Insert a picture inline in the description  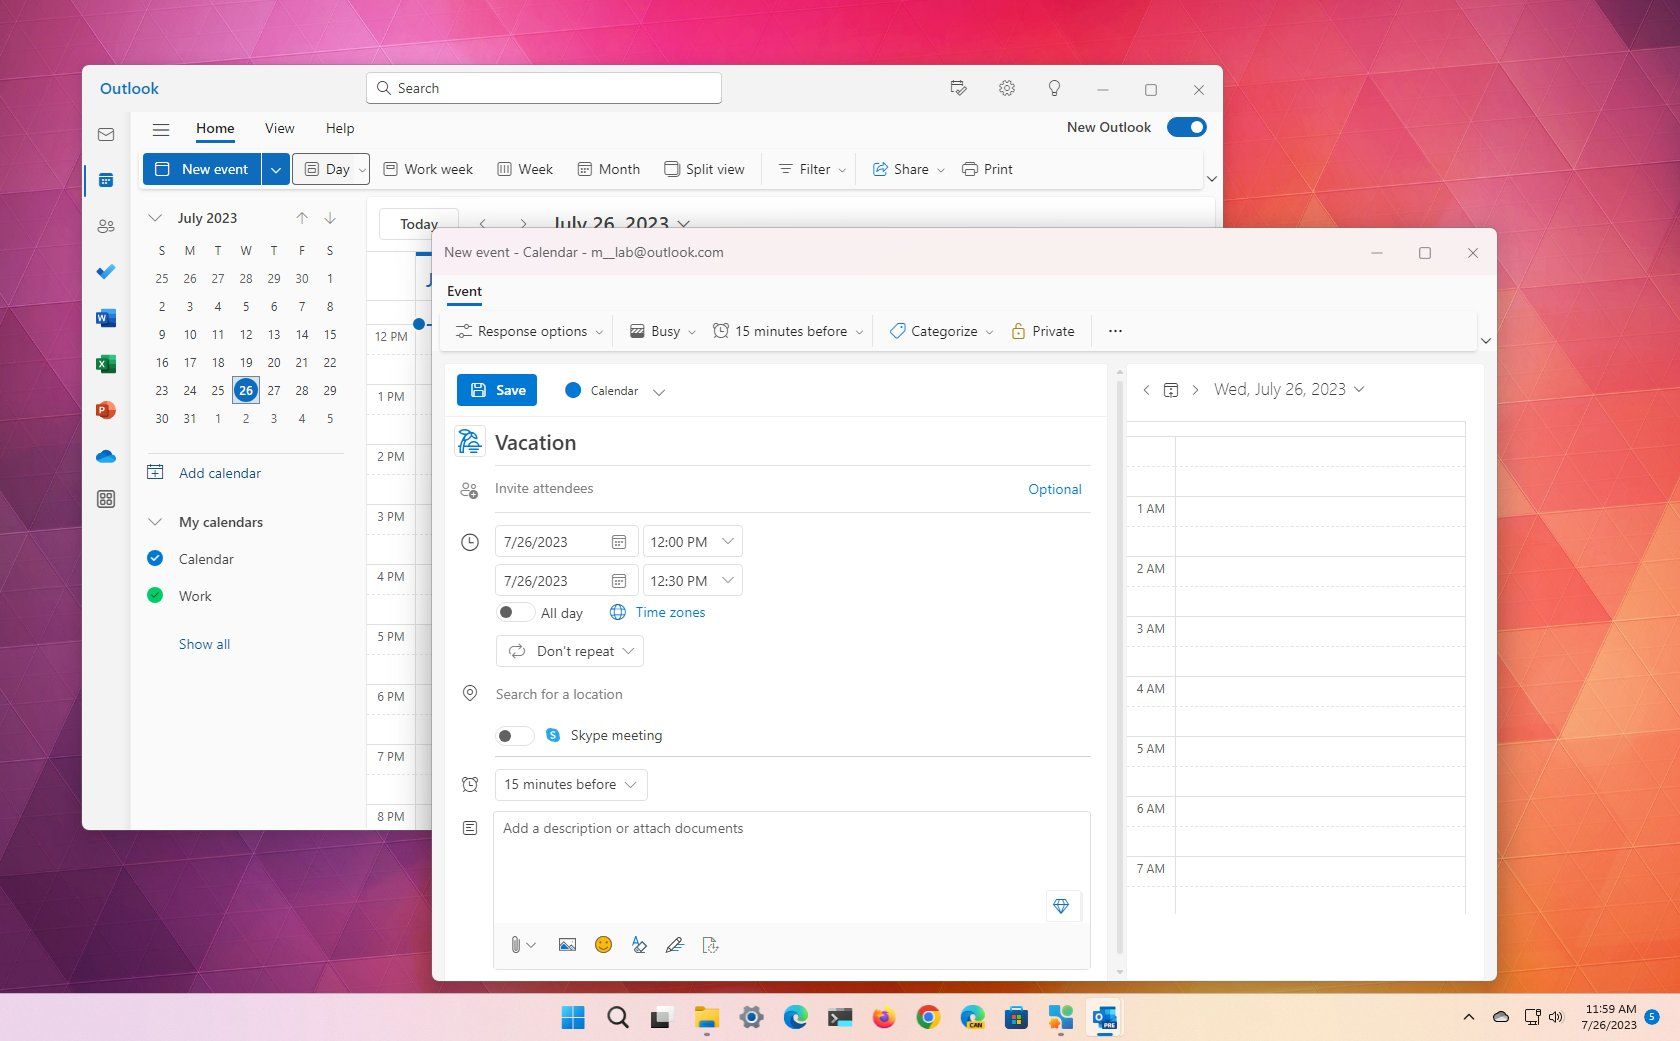coord(567,944)
